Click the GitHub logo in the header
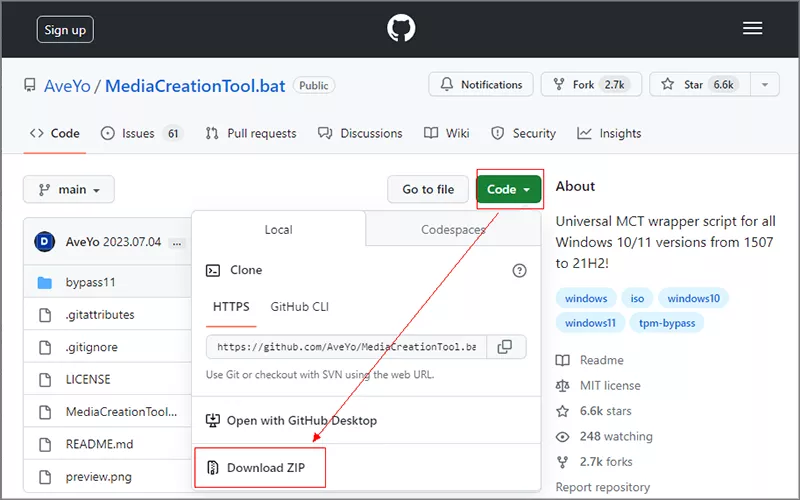Viewport: 800px width, 500px height. [x=401, y=28]
